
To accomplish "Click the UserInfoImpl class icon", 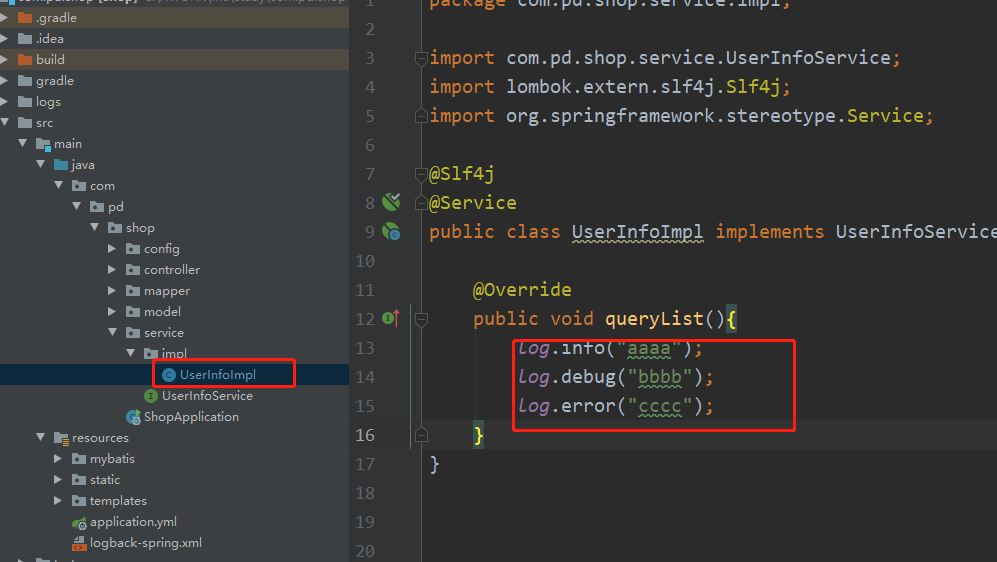I will 168,375.
